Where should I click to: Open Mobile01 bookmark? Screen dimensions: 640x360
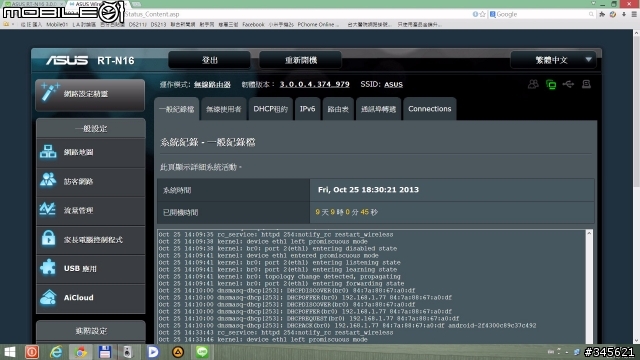[57, 24]
